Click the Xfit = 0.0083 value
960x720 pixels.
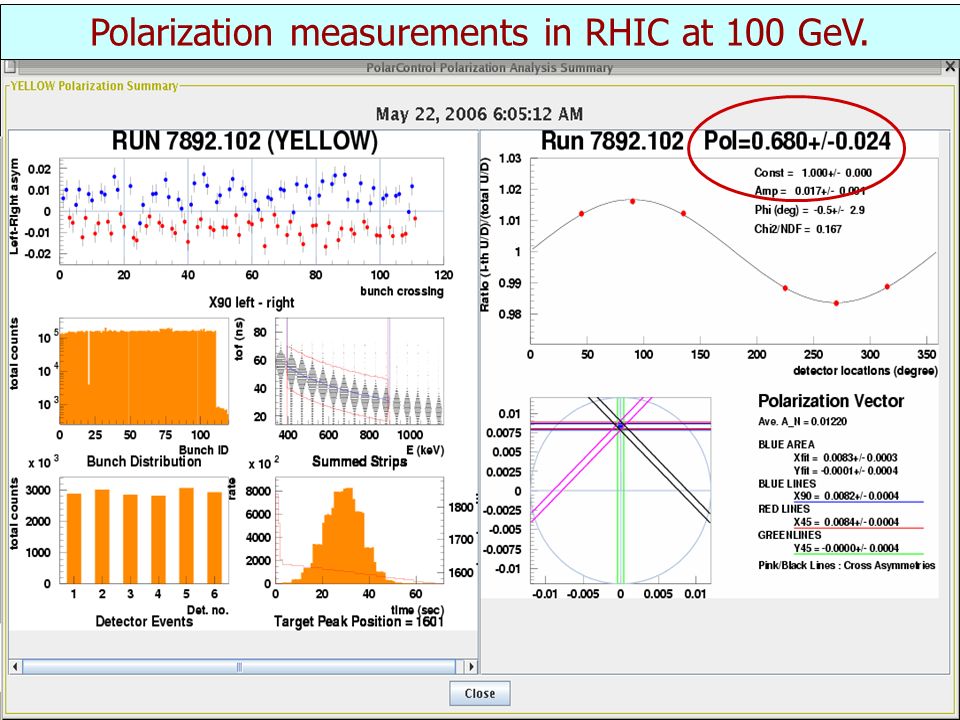pos(845,457)
